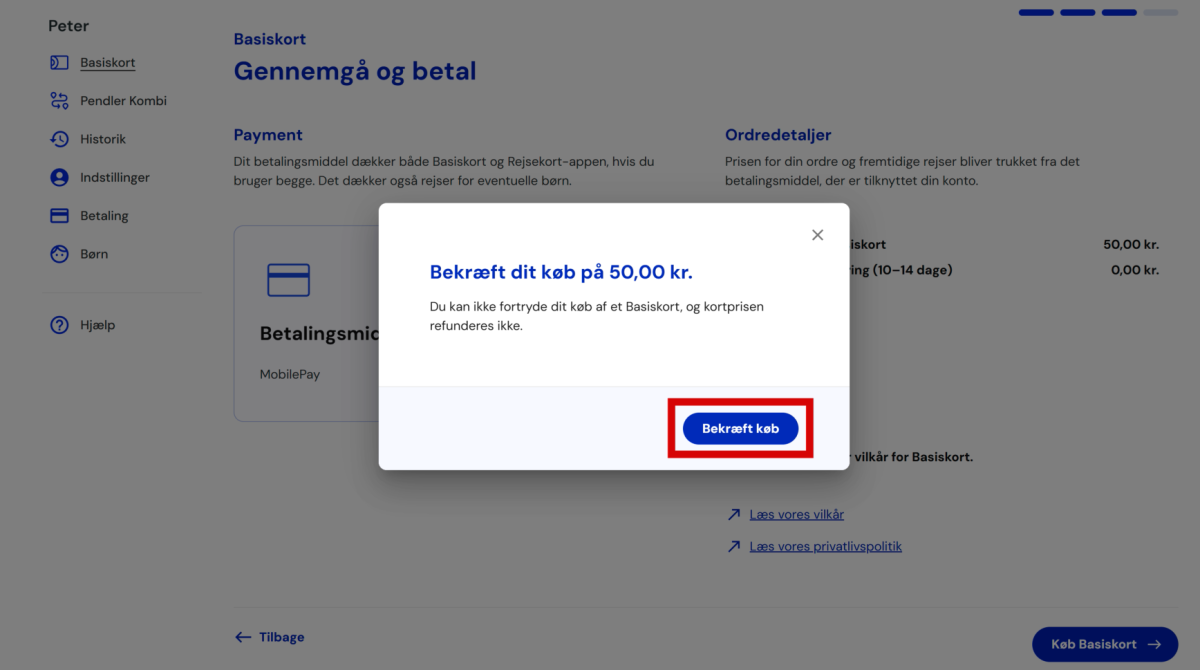The width and height of the screenshot is (1200, 670).
Task: Click arrow icon beside Læs vores privatlivspolitik
Action: 734,547
